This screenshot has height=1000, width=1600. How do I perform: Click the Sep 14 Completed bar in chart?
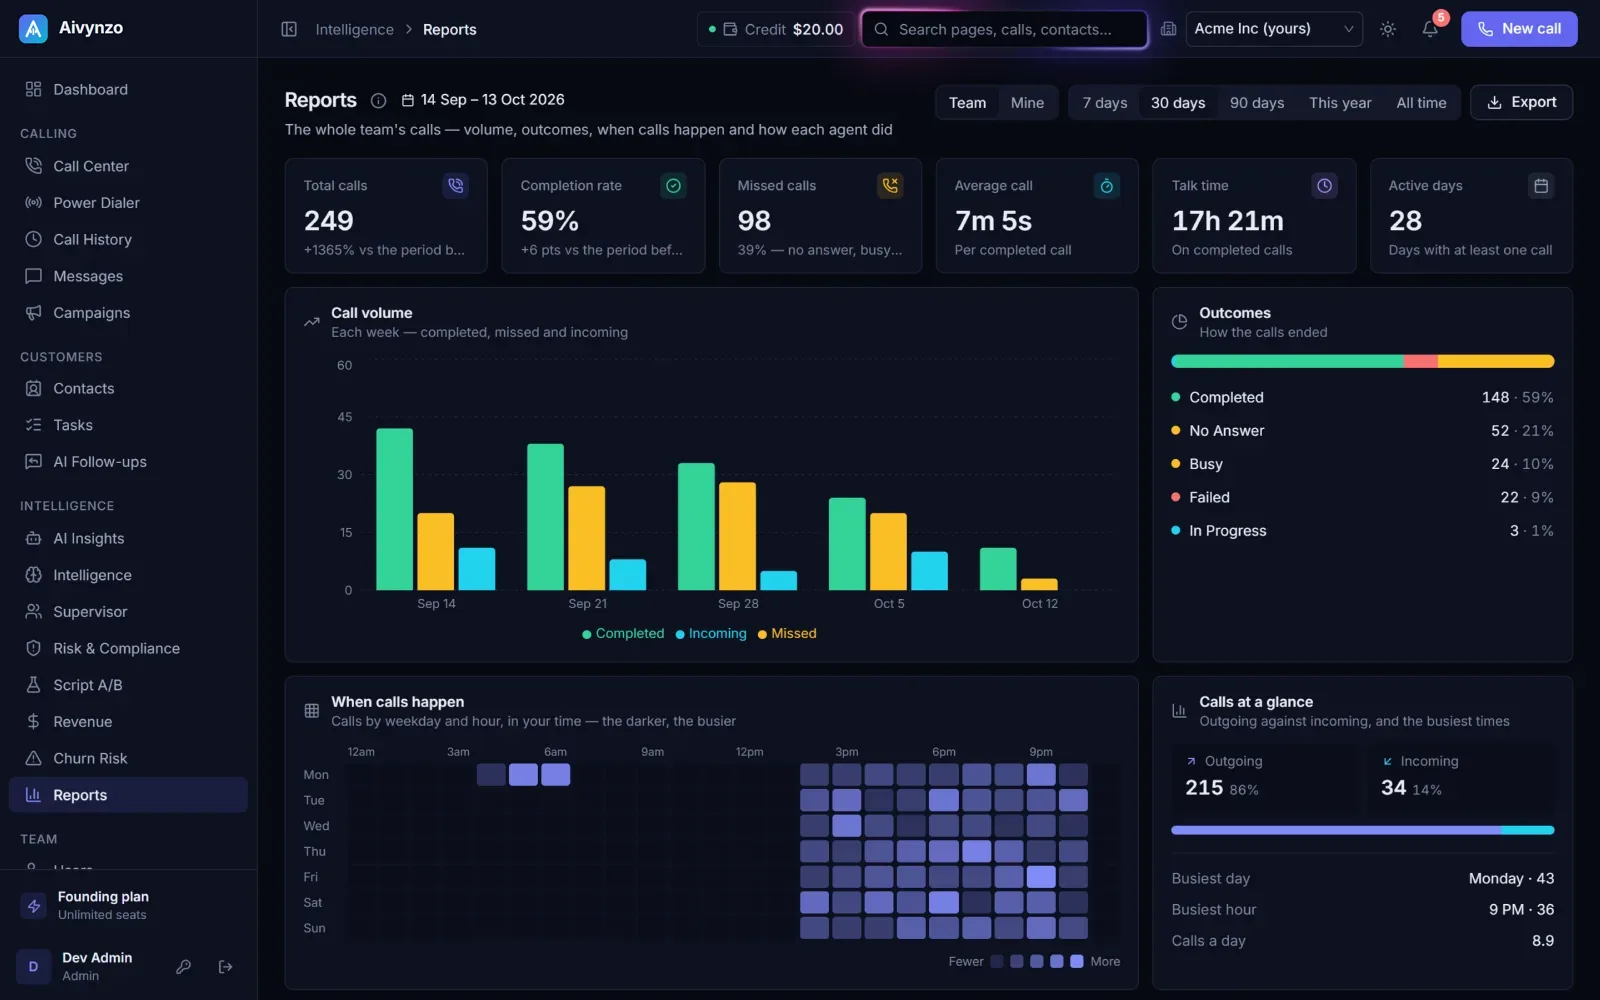pos(394,509)
